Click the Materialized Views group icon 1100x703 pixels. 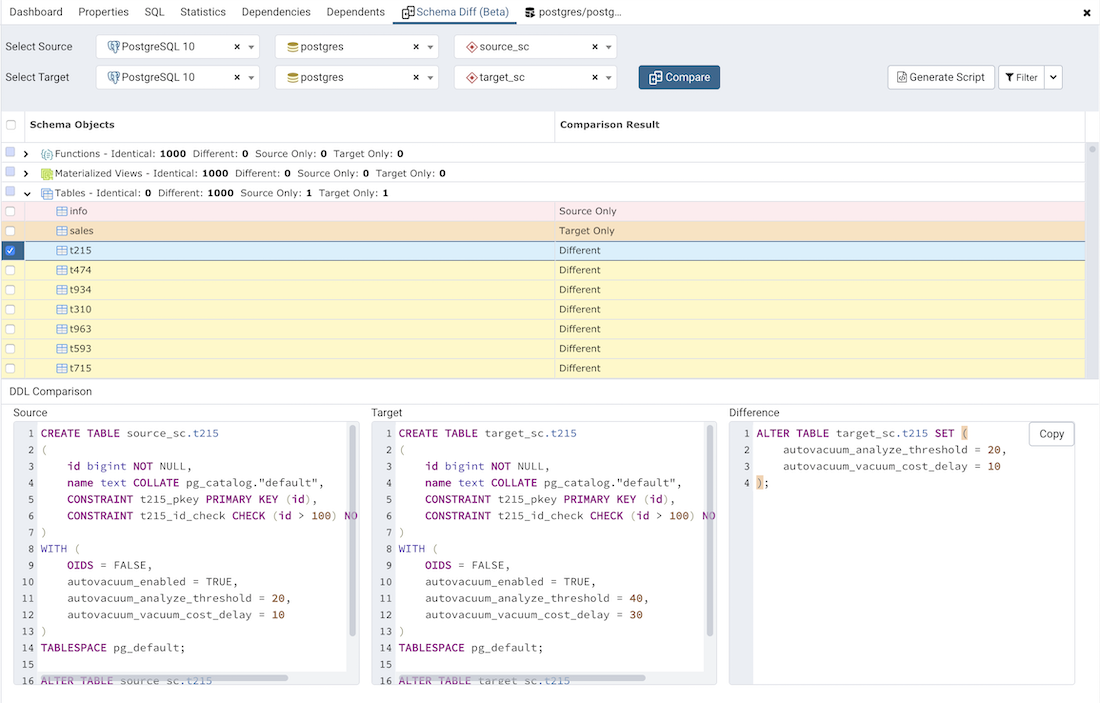pyautogui.click(x=47, y=174)
